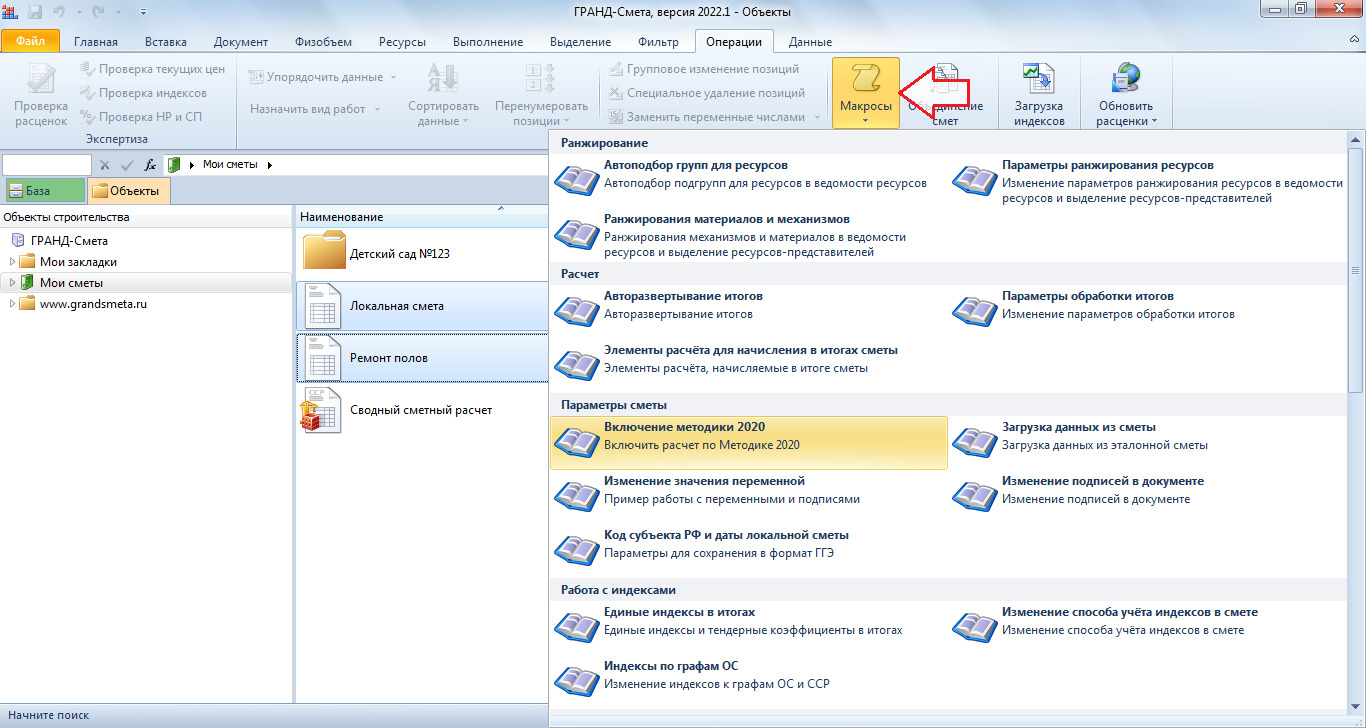1366x728 pixels.
Task: Run macro Параметры ранжирования ресурсов
Action: click(1147, 181)
